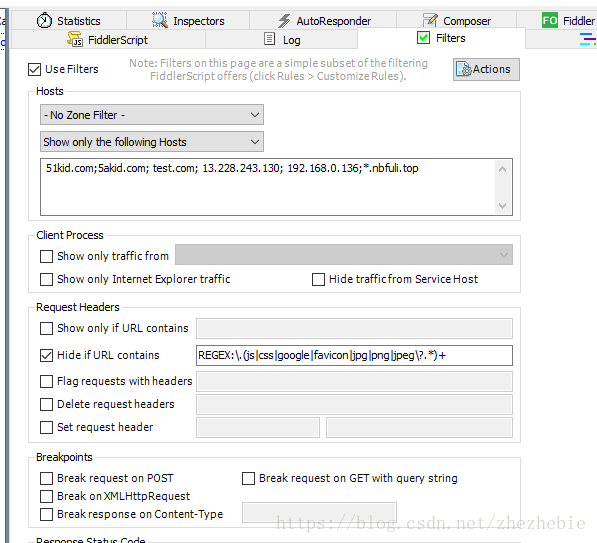Switch to the Composer tab
The height and width of the screenshot is (543, 597).
pyautogui.click(x=457, y=21)
